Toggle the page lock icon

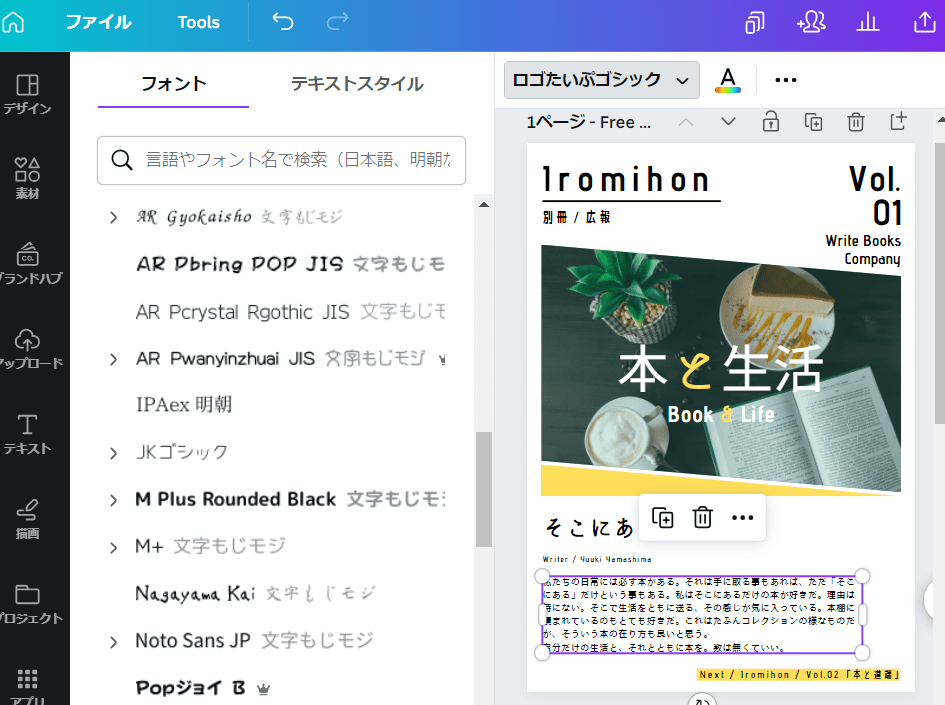click(770, 122)
